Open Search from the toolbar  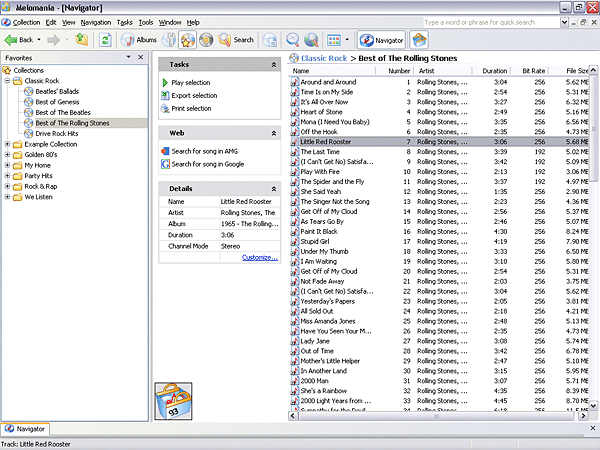236,40
